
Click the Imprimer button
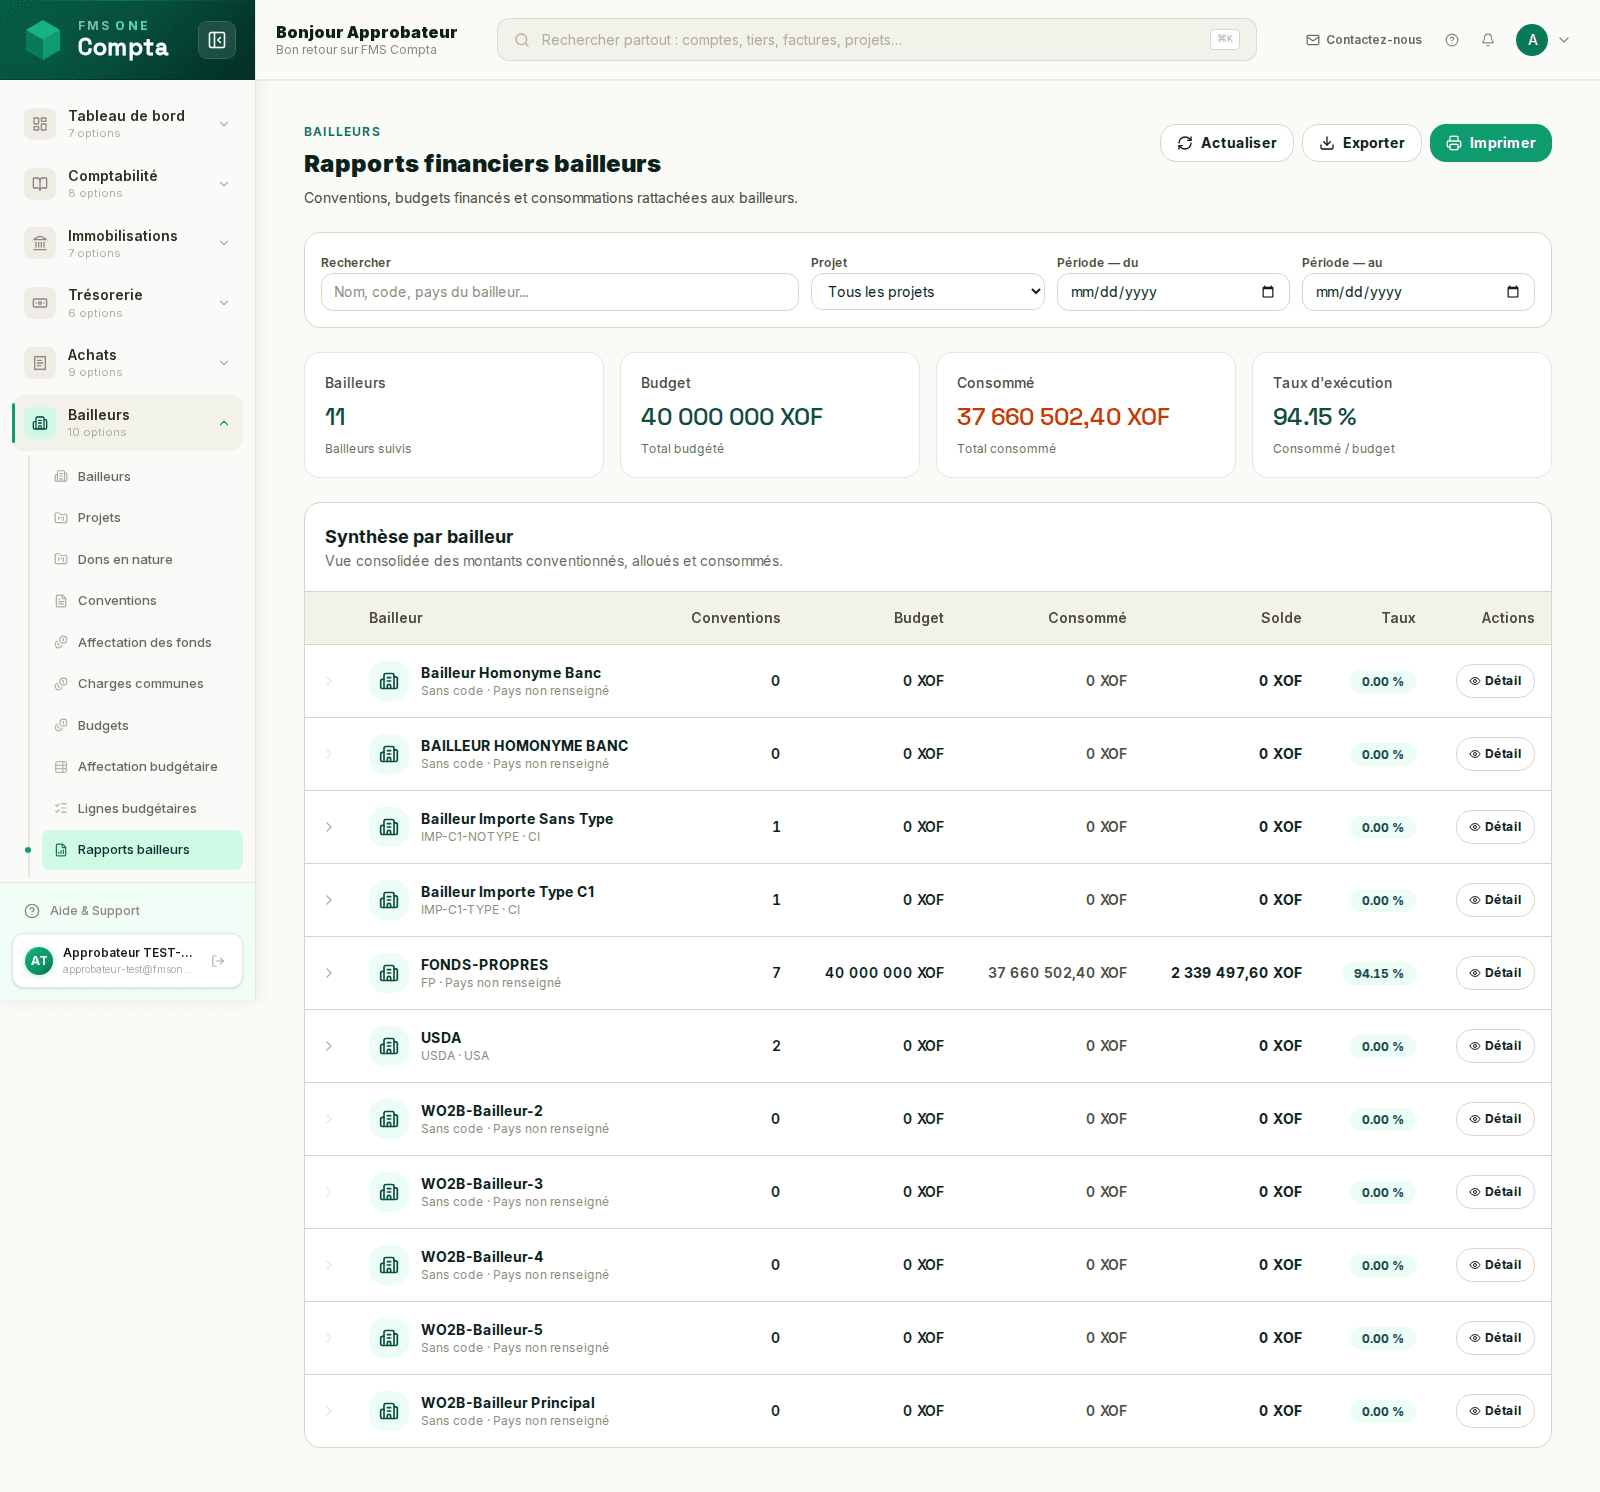(x=1490, y=143)
